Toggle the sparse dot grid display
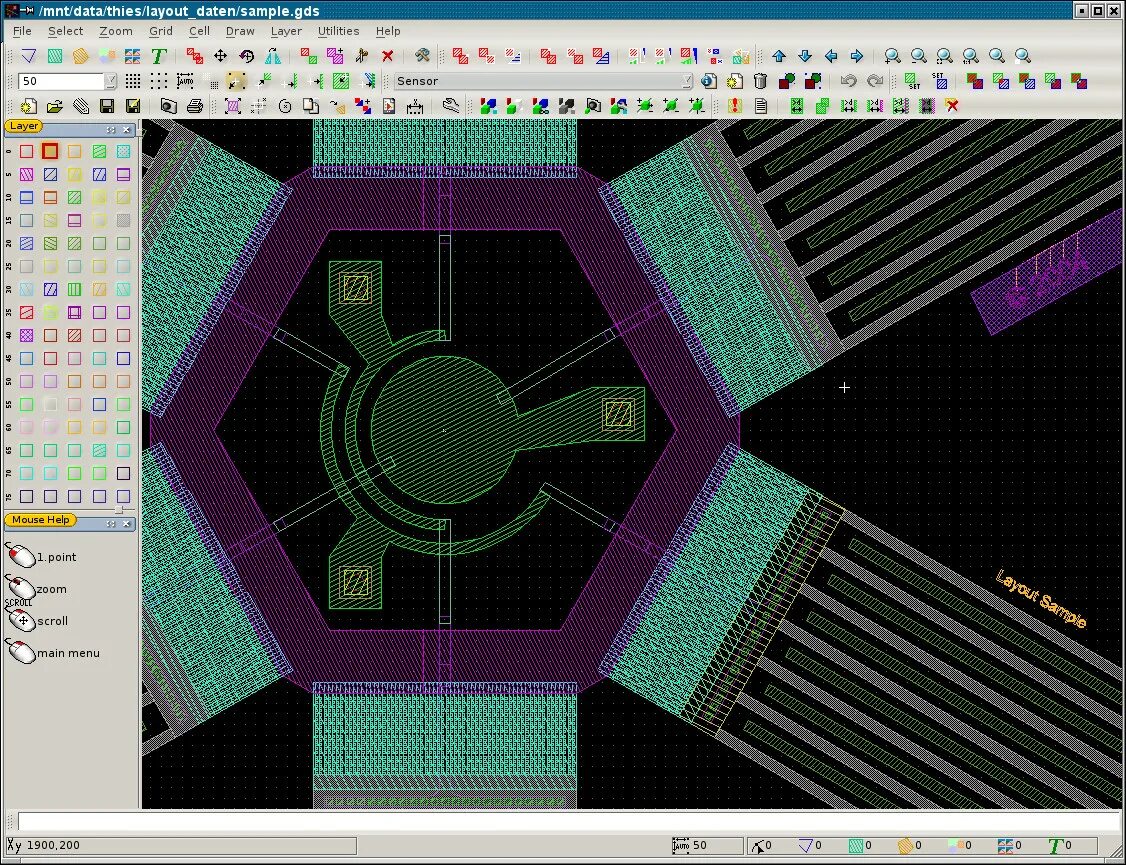 159,81
